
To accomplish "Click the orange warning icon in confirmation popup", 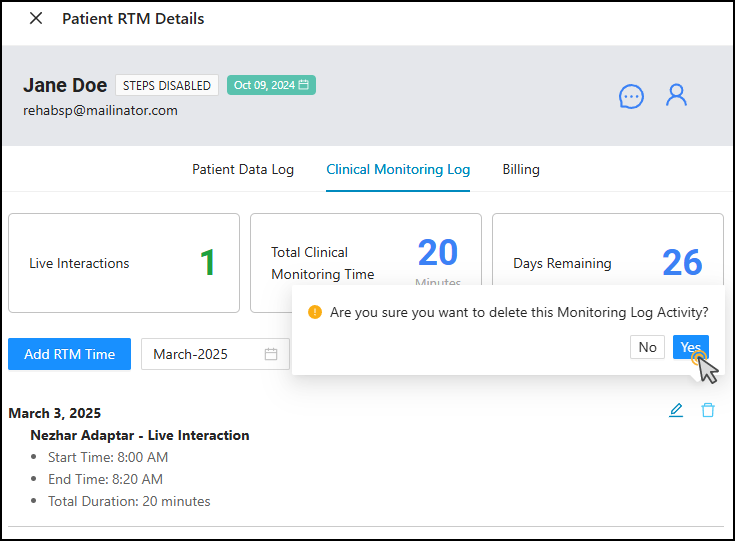I will coord(315,312).
